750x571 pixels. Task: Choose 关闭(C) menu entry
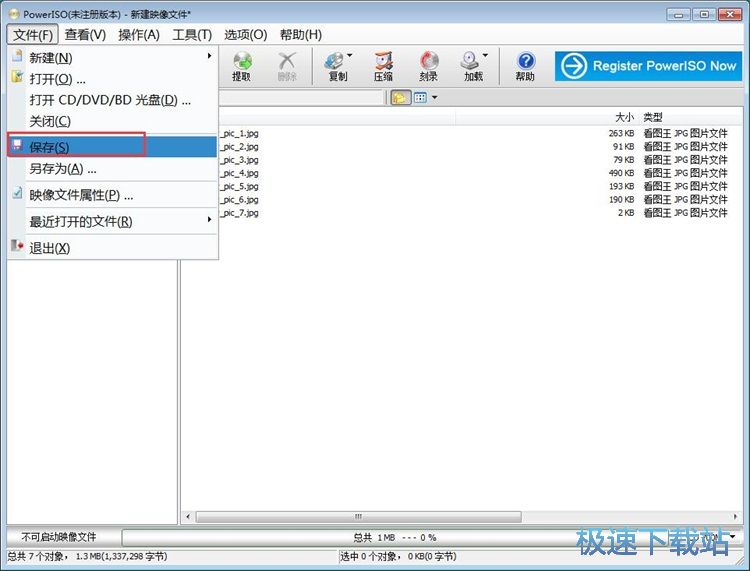[112, 121]
